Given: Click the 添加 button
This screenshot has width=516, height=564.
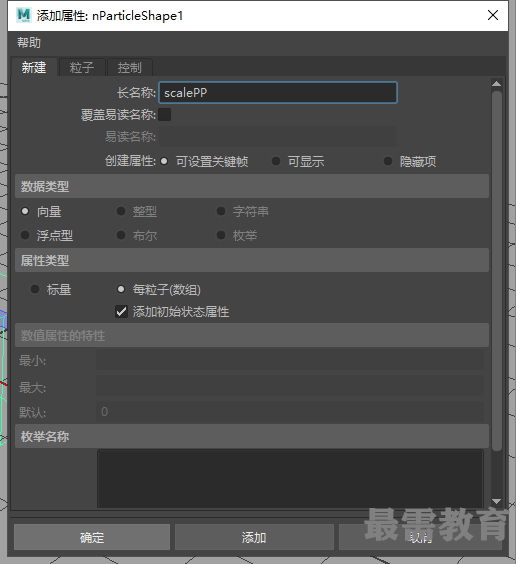Looking at the screenshot, I should [254, 537].
